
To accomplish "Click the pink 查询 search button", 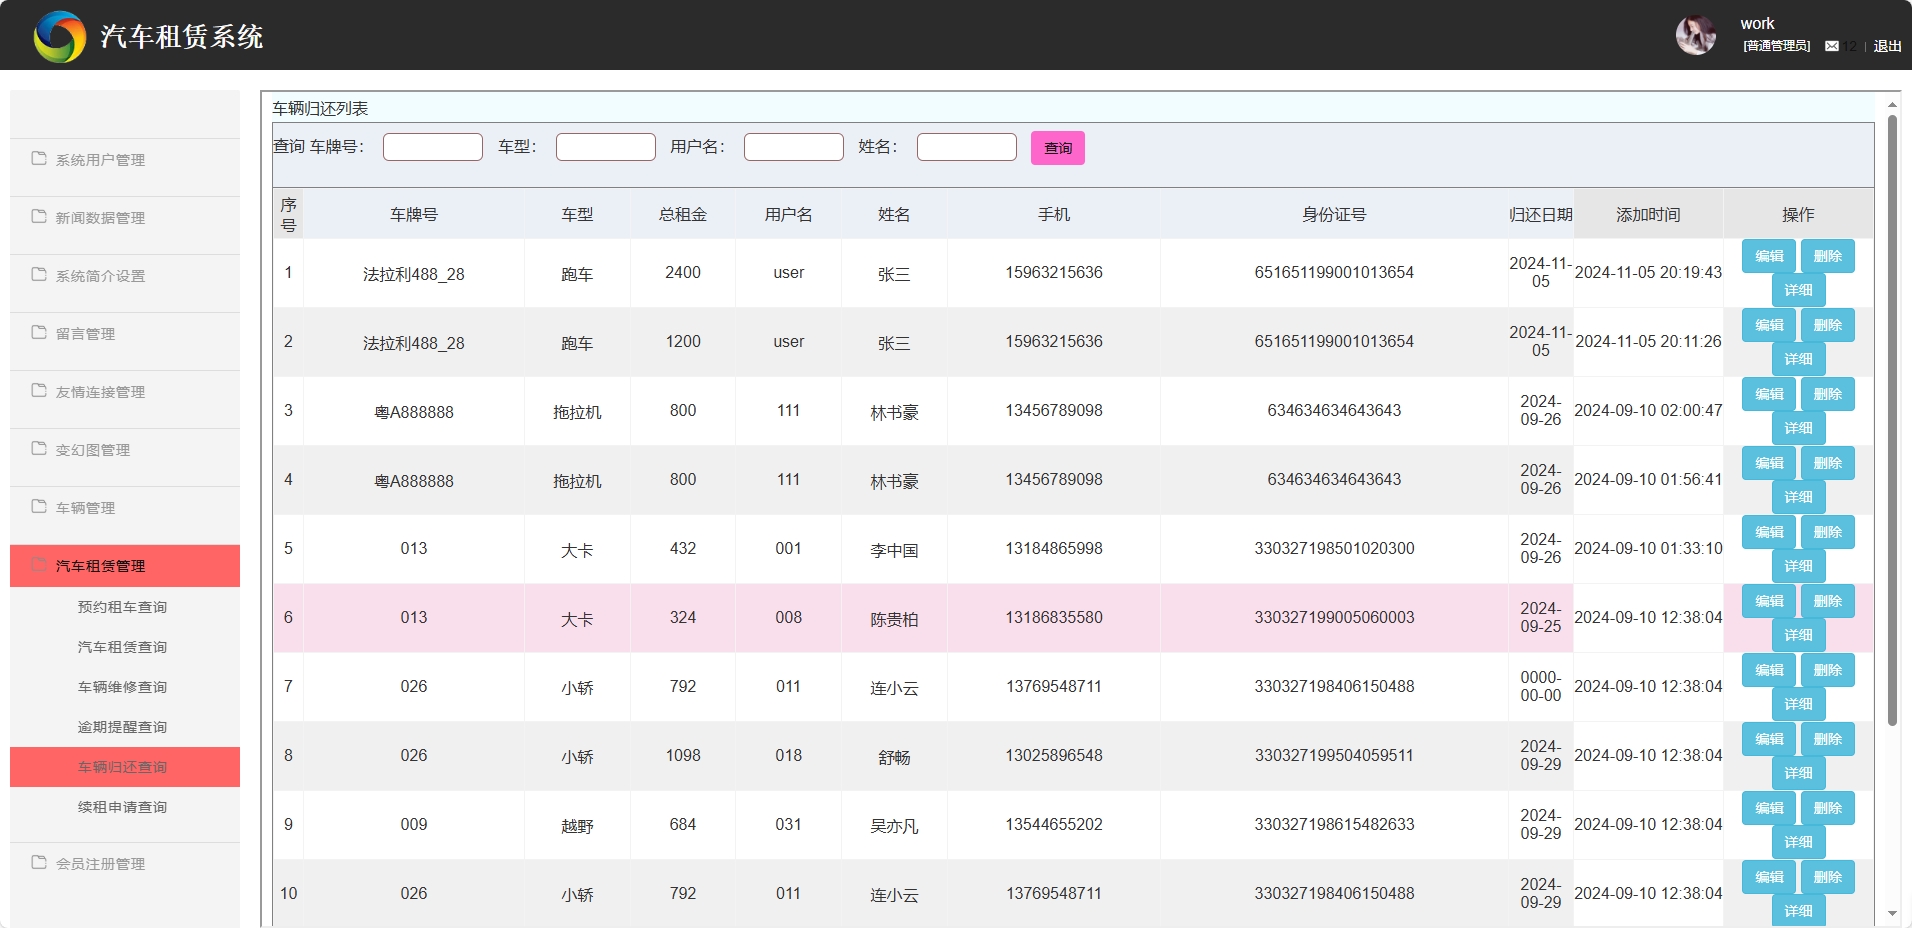I will 1056,147.
